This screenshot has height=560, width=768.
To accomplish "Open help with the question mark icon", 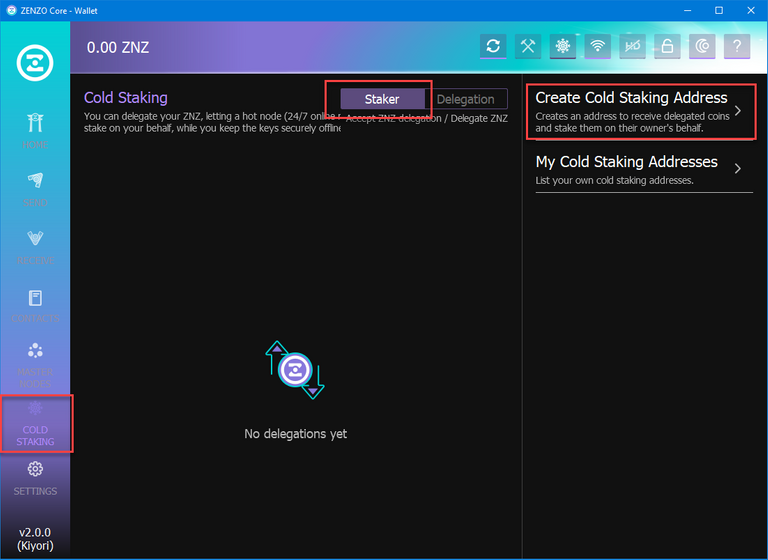I will click(x=737, y=46).
